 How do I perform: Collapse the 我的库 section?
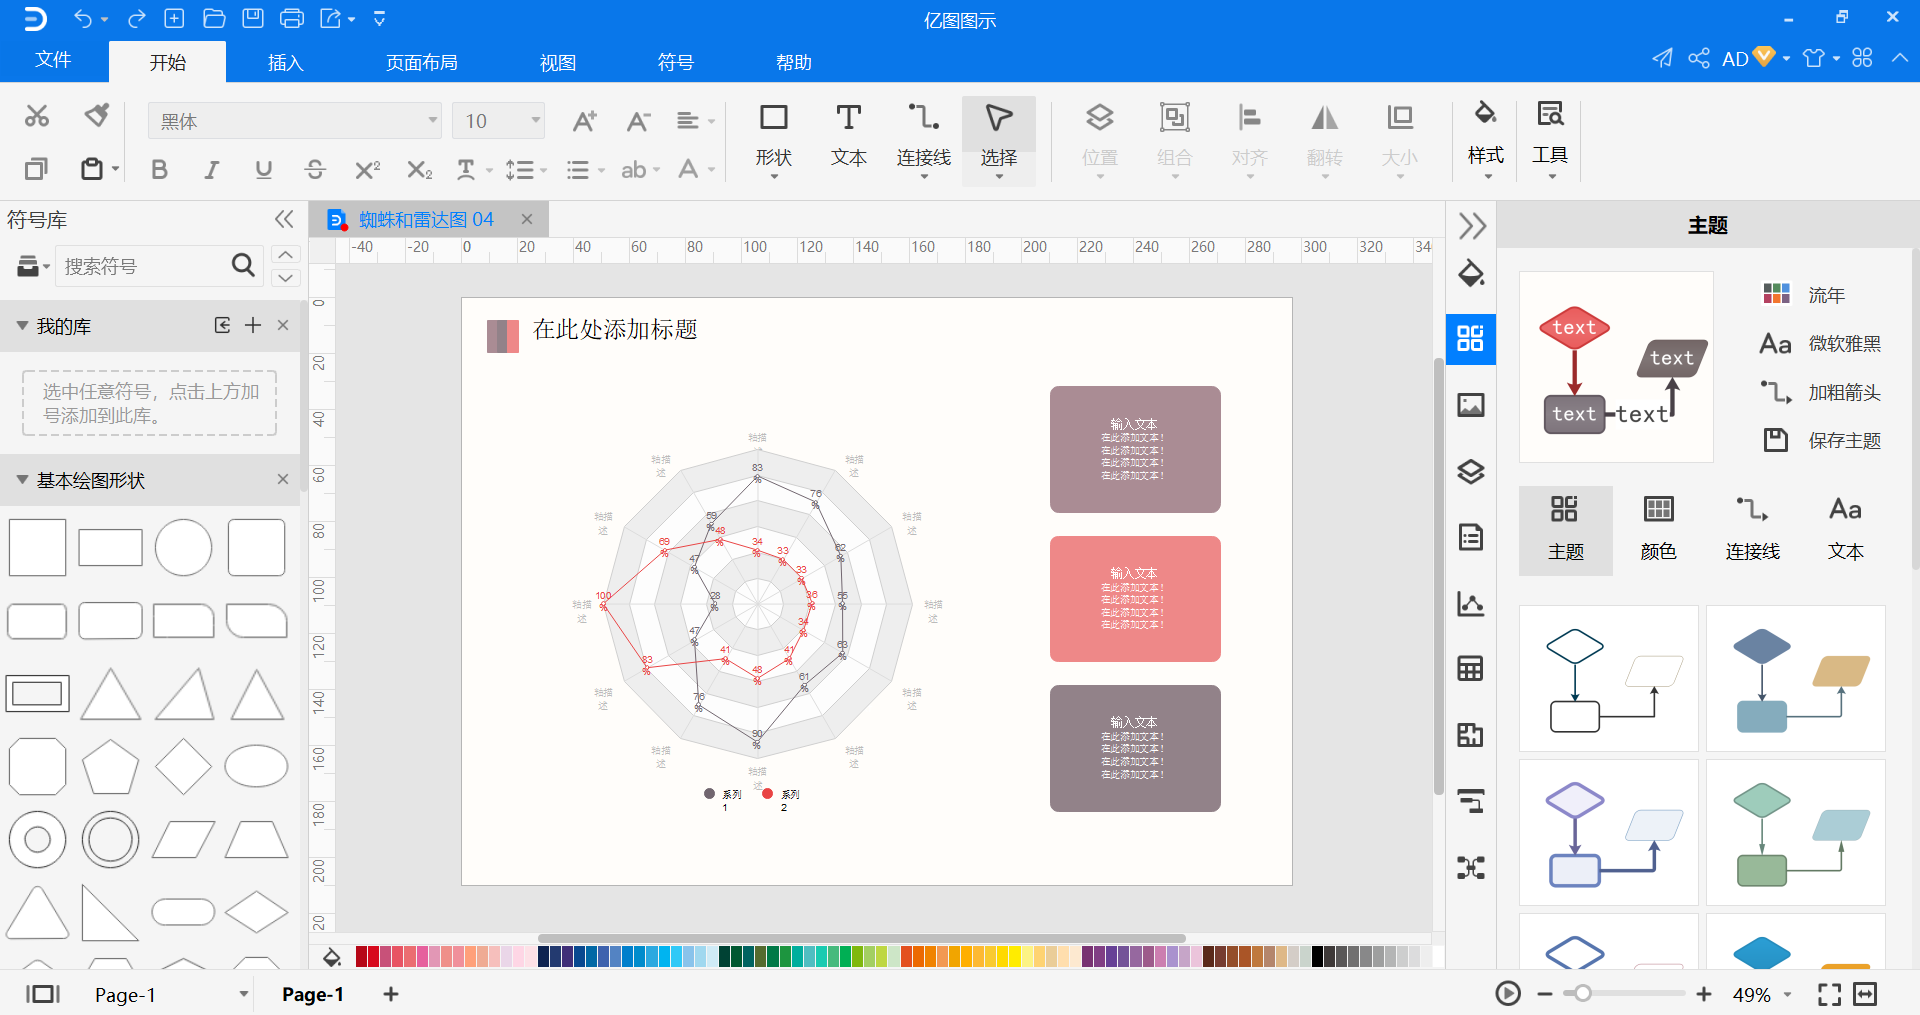(x=22, y=326)
